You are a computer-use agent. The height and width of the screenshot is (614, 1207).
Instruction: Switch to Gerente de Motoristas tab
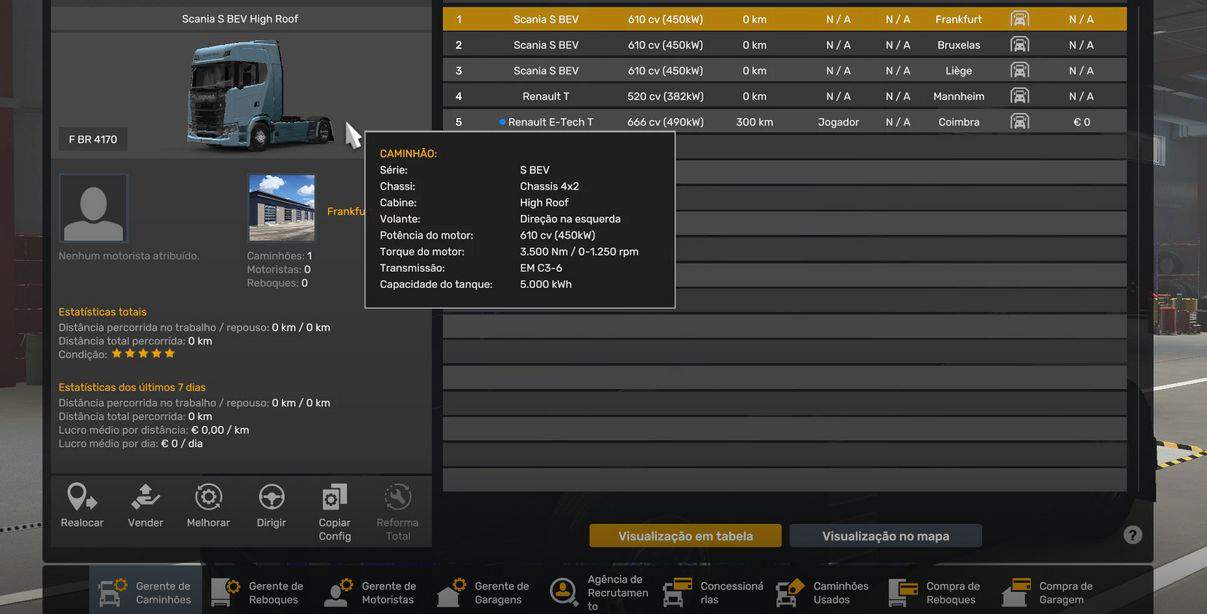(370, 592)
